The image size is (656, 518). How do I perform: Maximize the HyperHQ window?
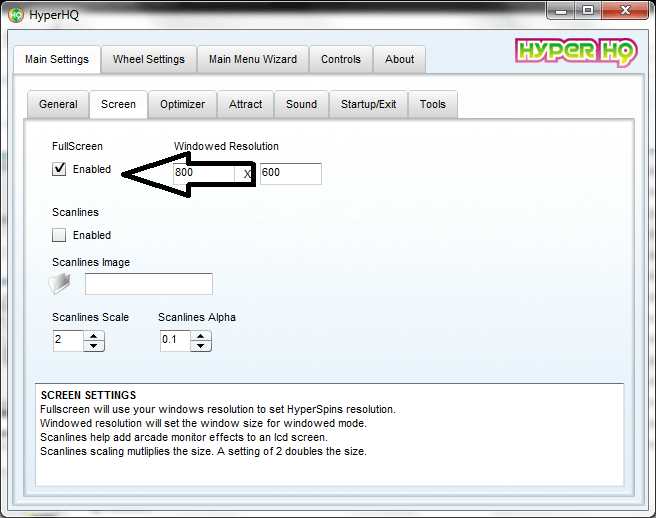(x=588, y=10)
